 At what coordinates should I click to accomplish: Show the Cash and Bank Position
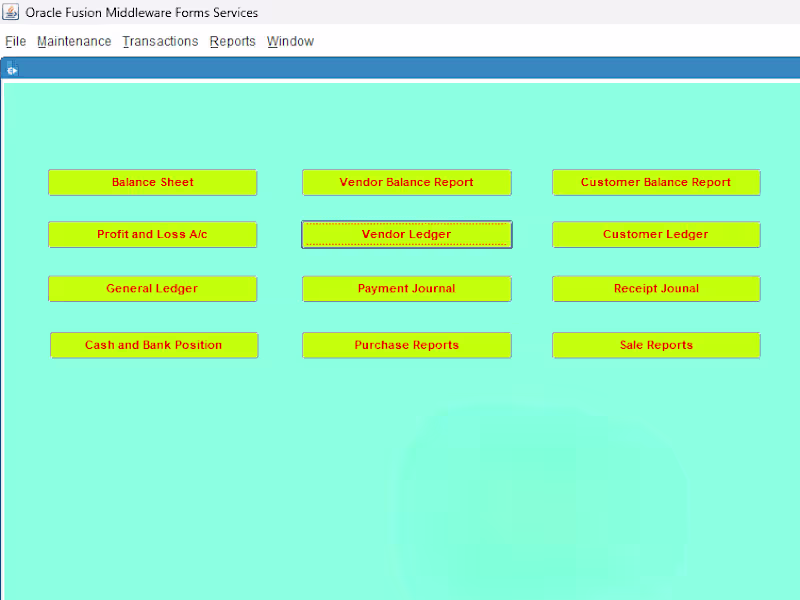coord(154,345)
